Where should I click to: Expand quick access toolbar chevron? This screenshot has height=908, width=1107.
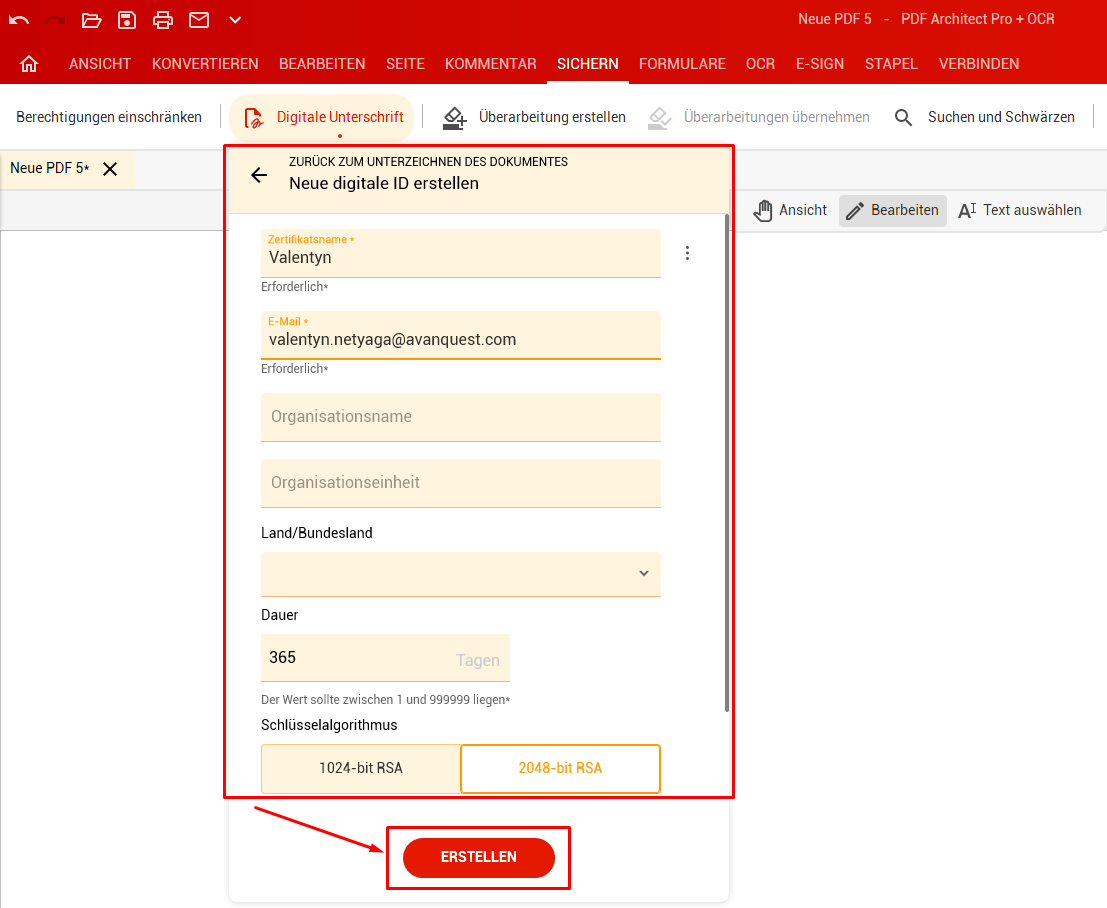pos(235,20)
